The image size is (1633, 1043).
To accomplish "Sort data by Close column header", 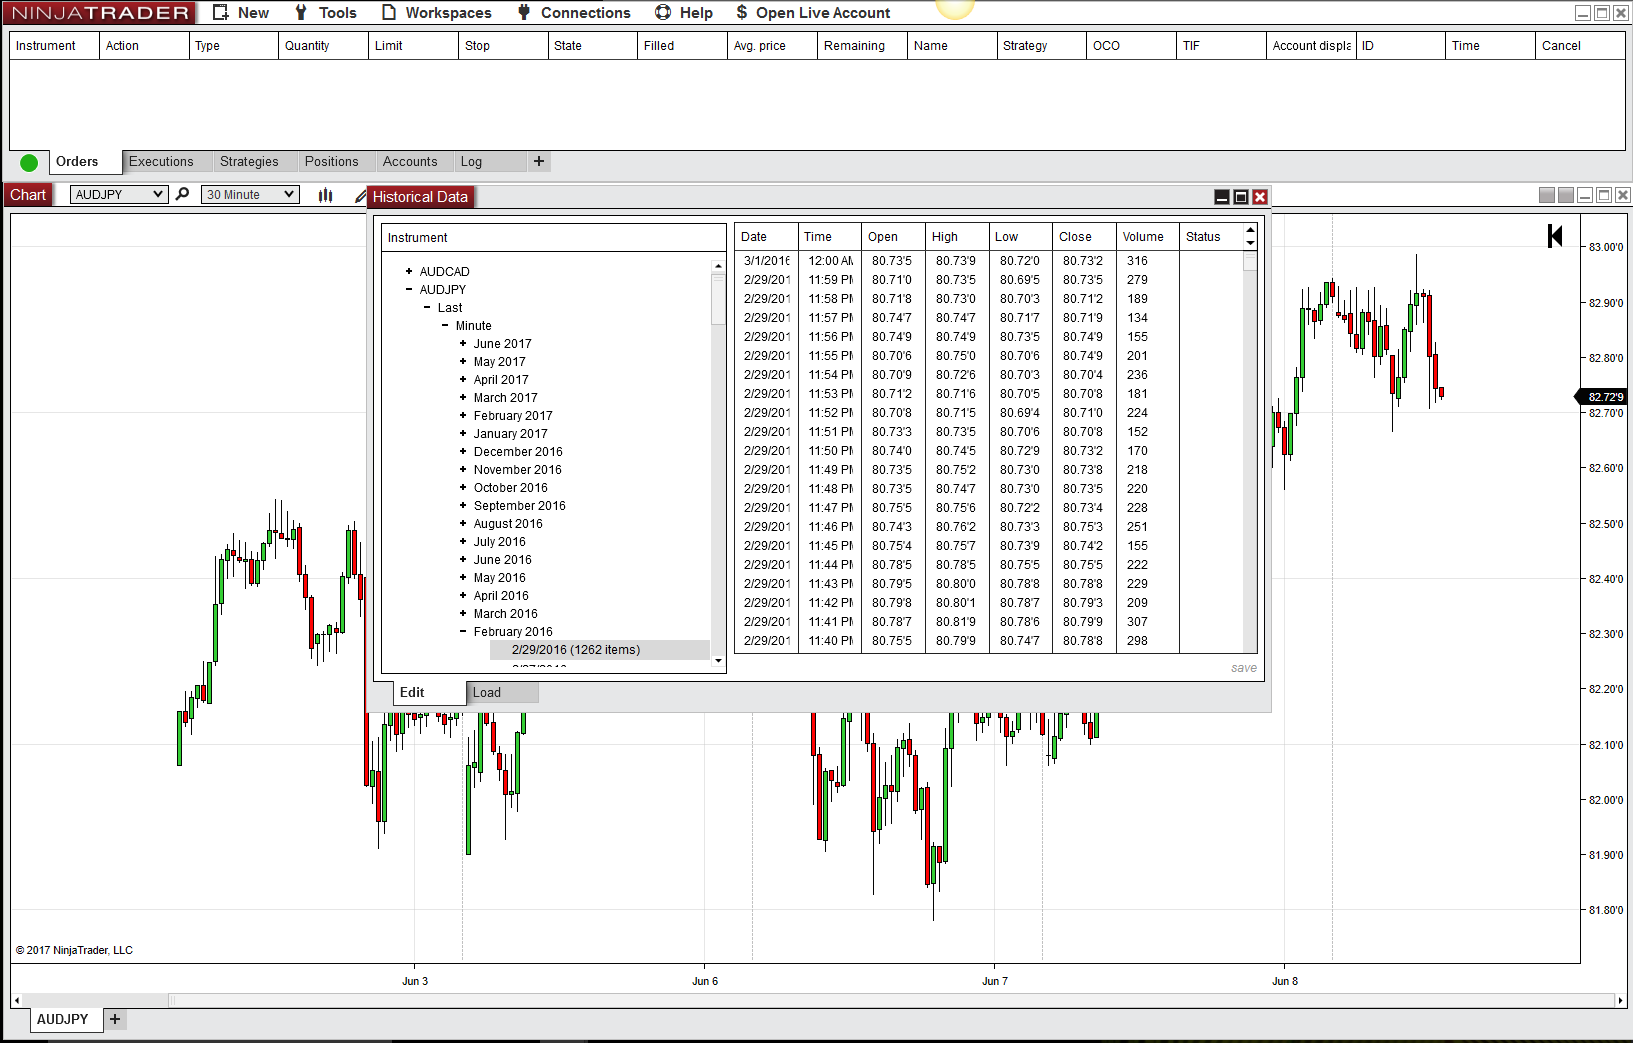I will point(1084,237).
